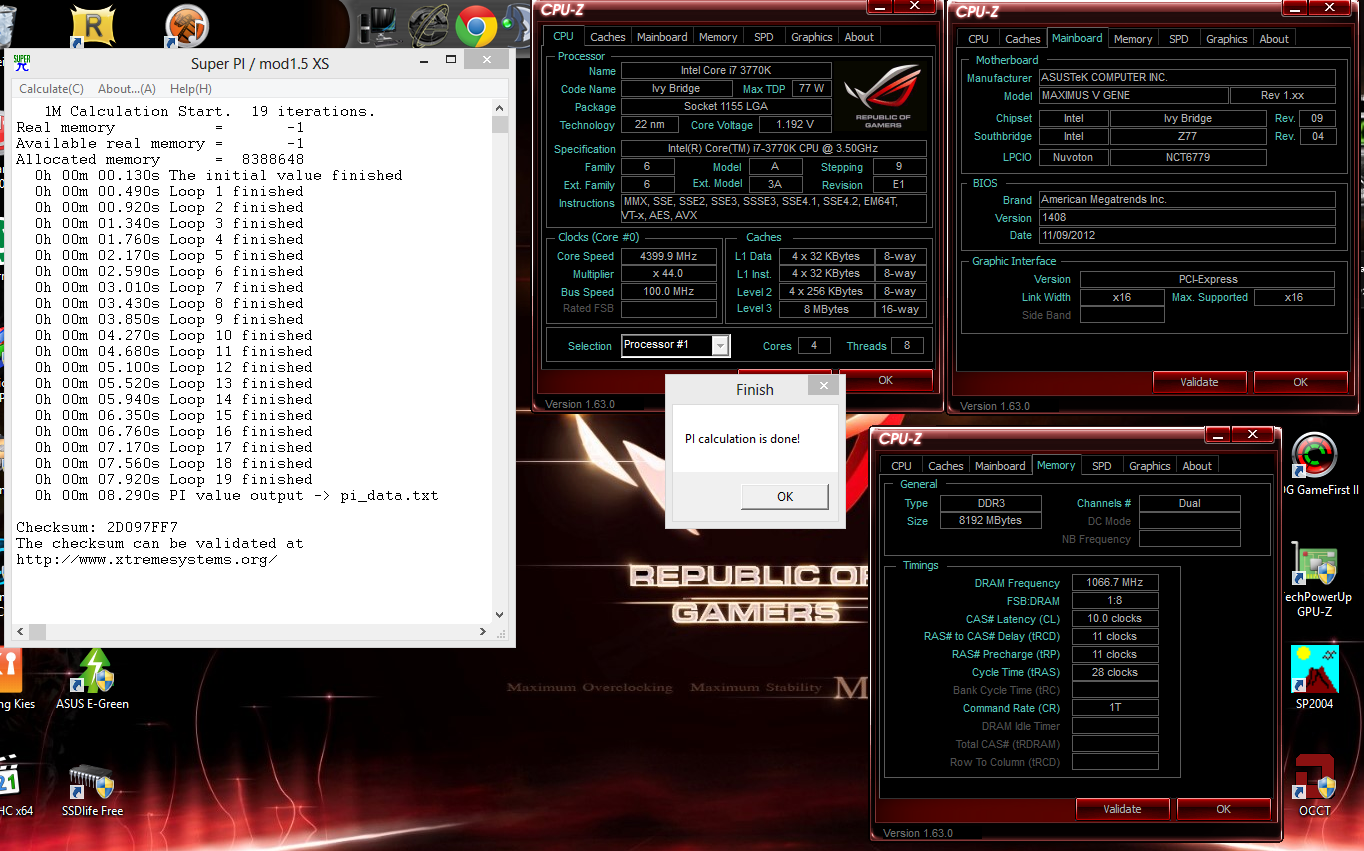
Task: Close the Finish dialog with X
Action: (824, 385)
